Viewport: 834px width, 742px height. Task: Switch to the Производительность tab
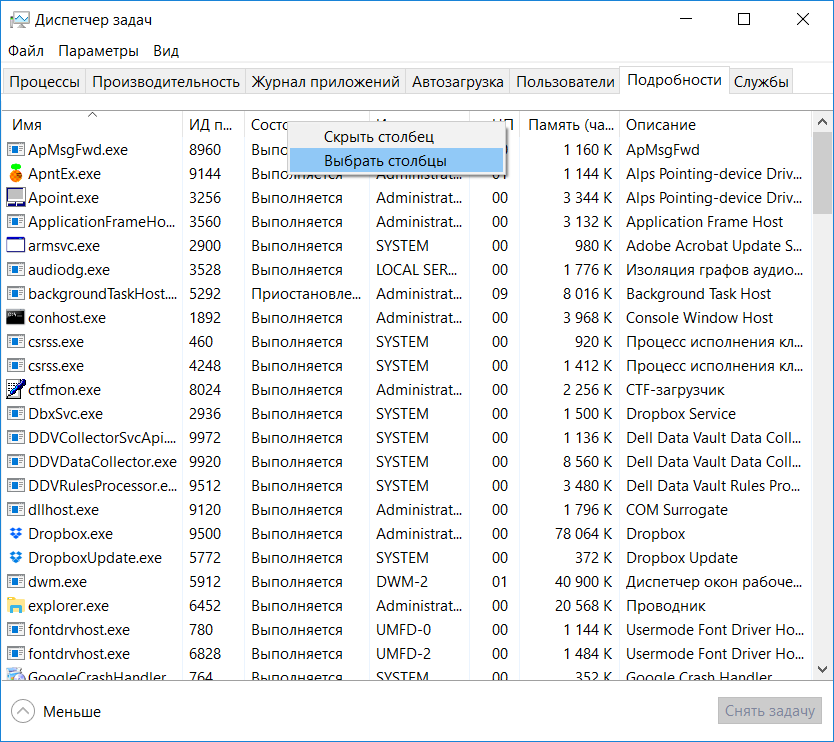pos(166,82)
